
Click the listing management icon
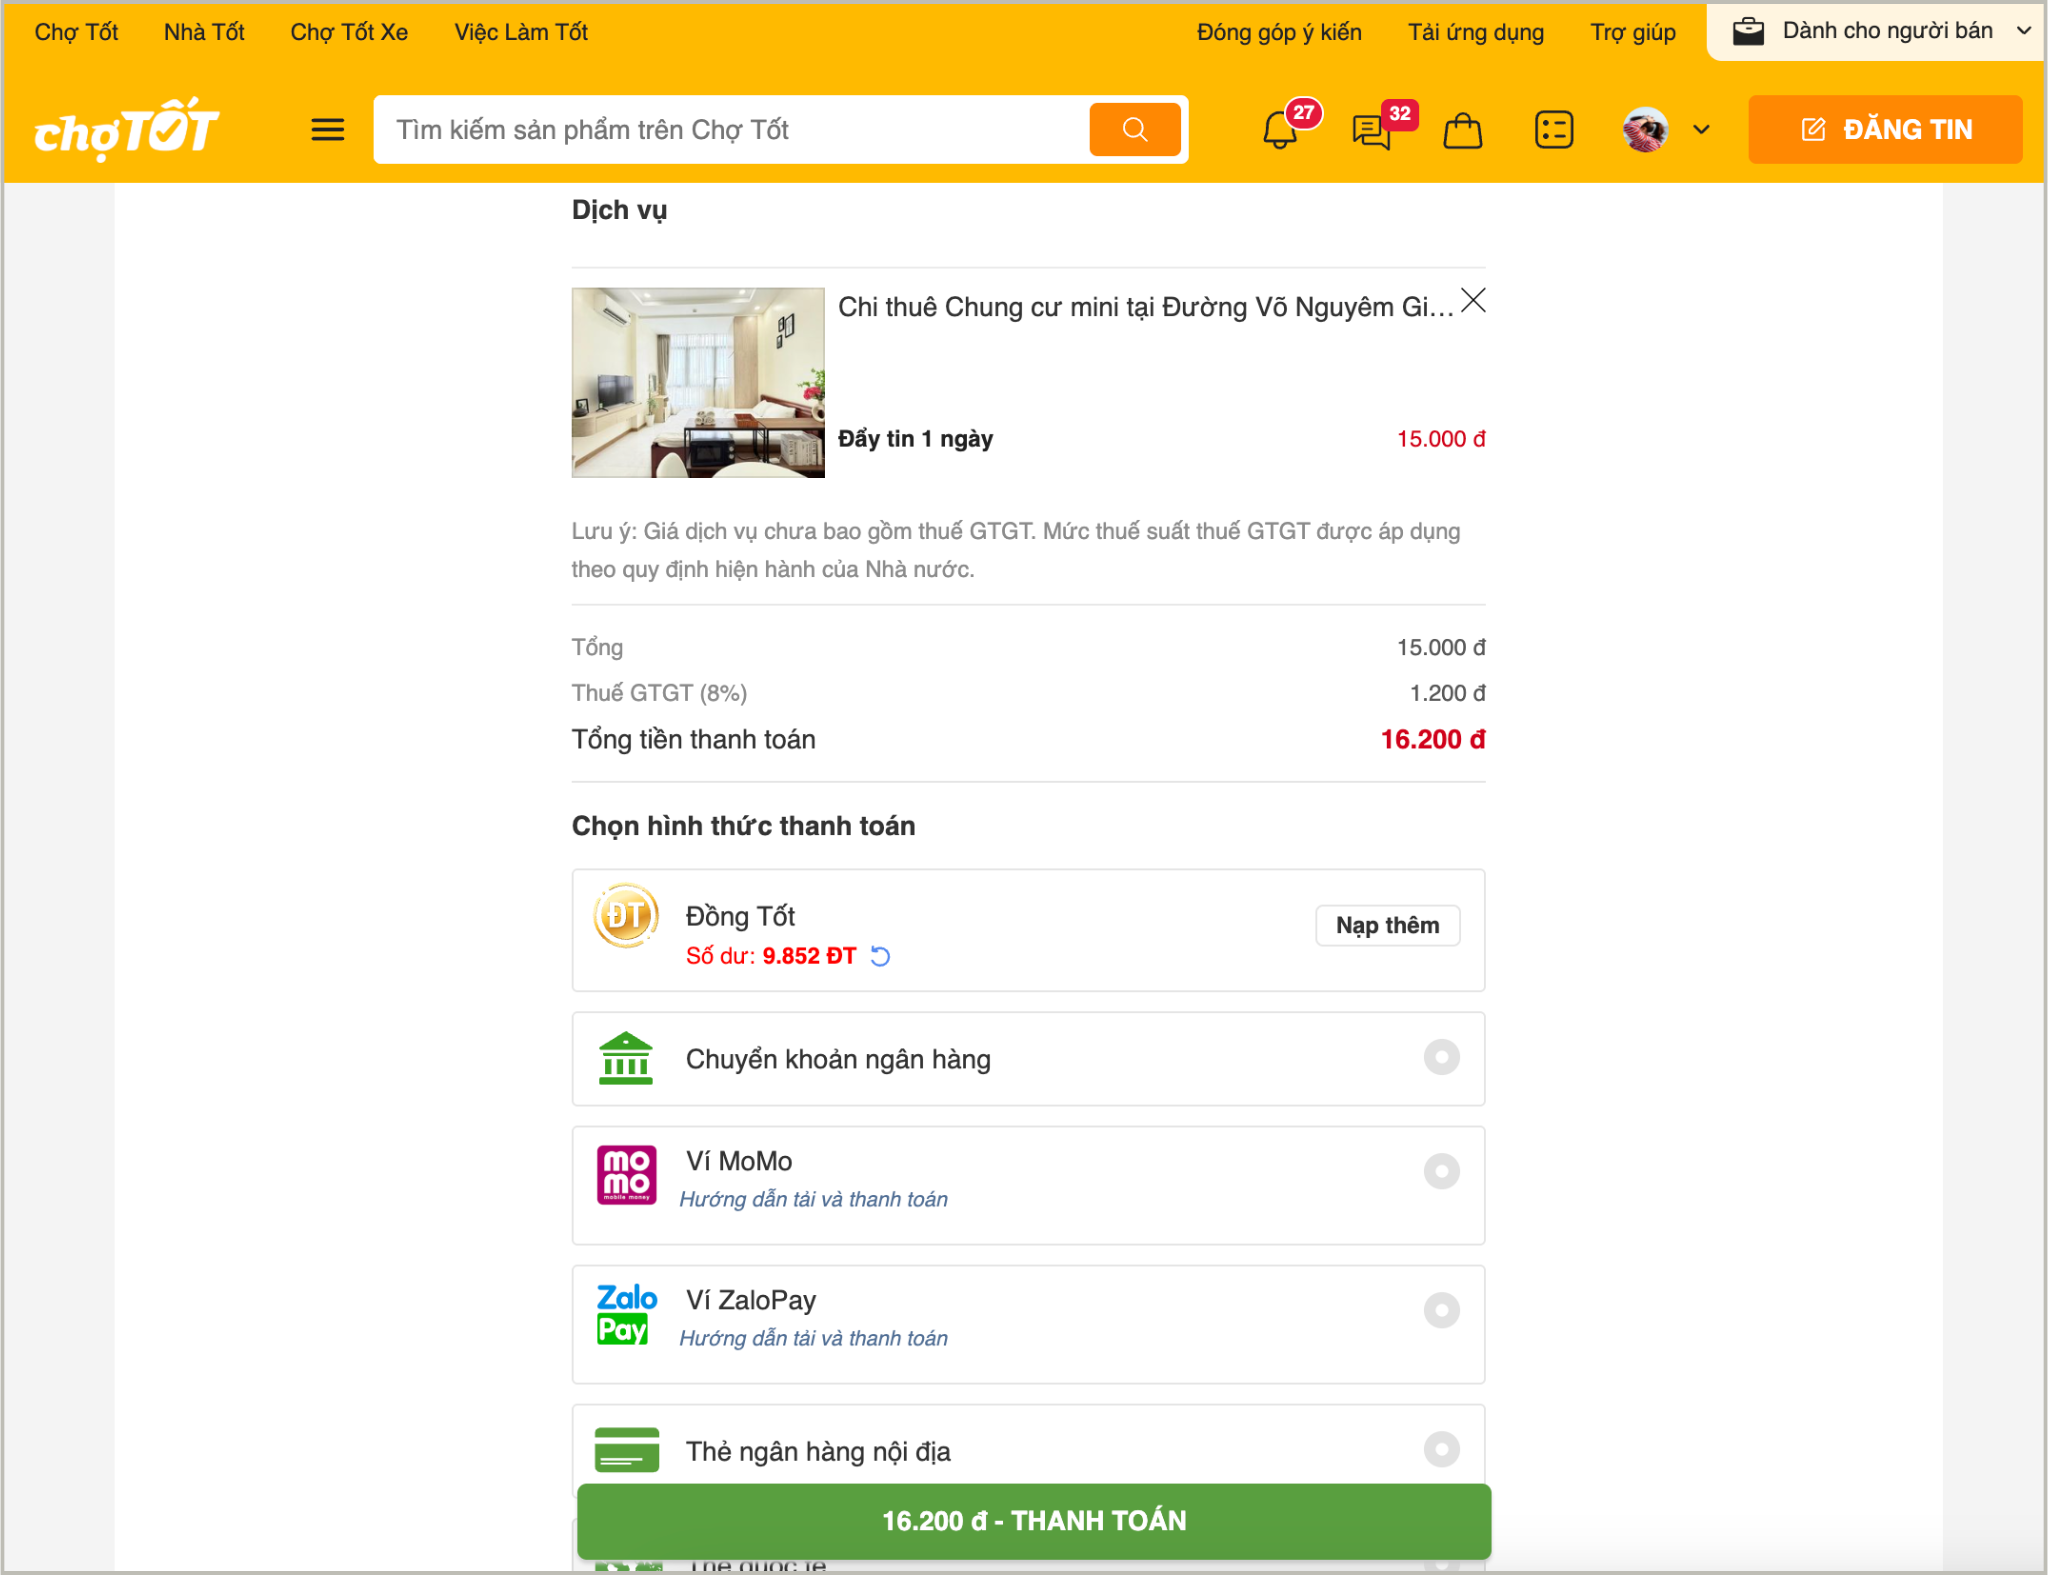1553,130
